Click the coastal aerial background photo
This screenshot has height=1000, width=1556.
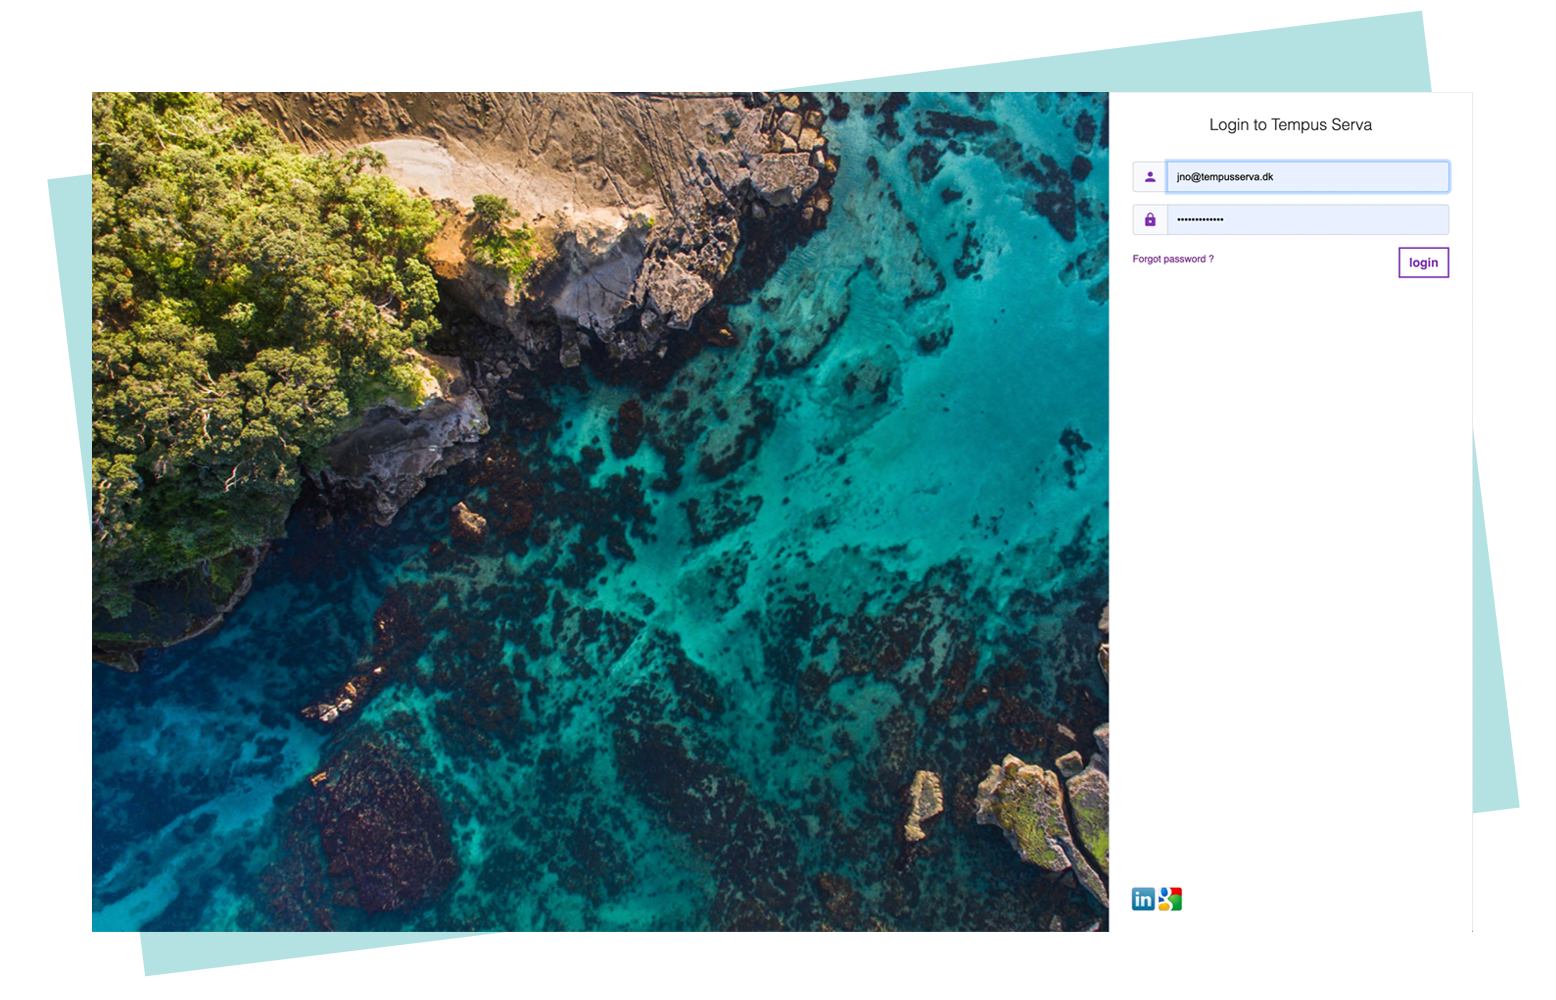pos(600,512)
